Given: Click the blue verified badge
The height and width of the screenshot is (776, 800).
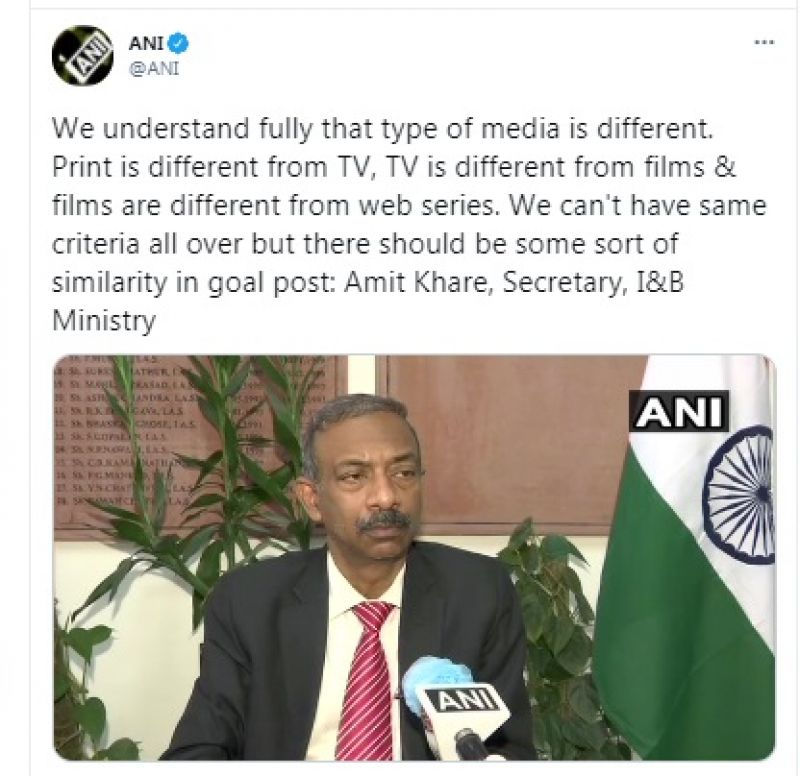Looking at the screenshot, I should tap(179, 44).
